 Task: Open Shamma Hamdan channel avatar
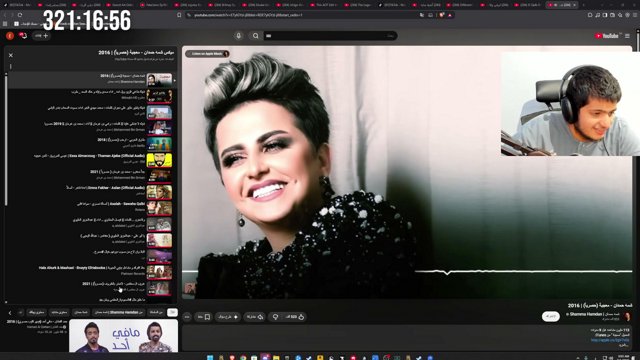pyautogui.click(x=627, y=316)
